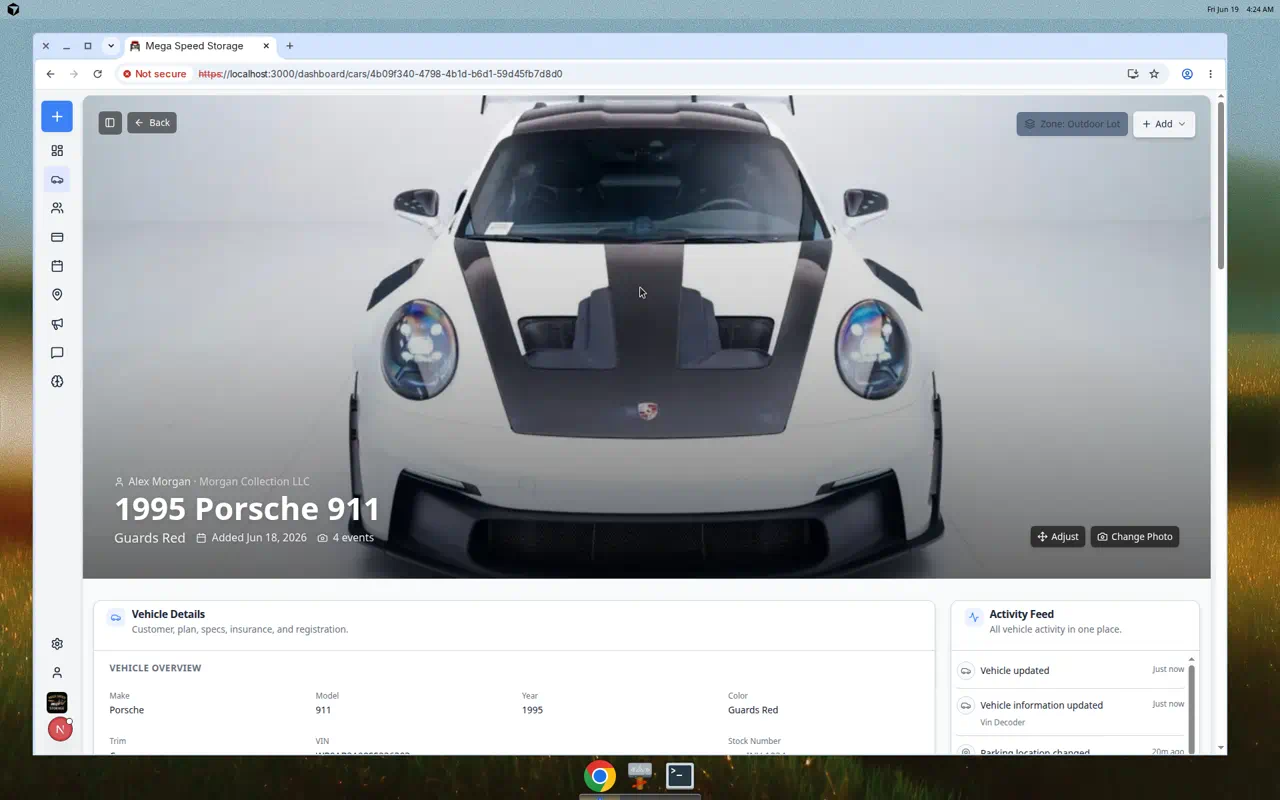This screenshot has width=1280, height=800.
Task: Click the install app icon in address bar
Action: pos(1132,74)
